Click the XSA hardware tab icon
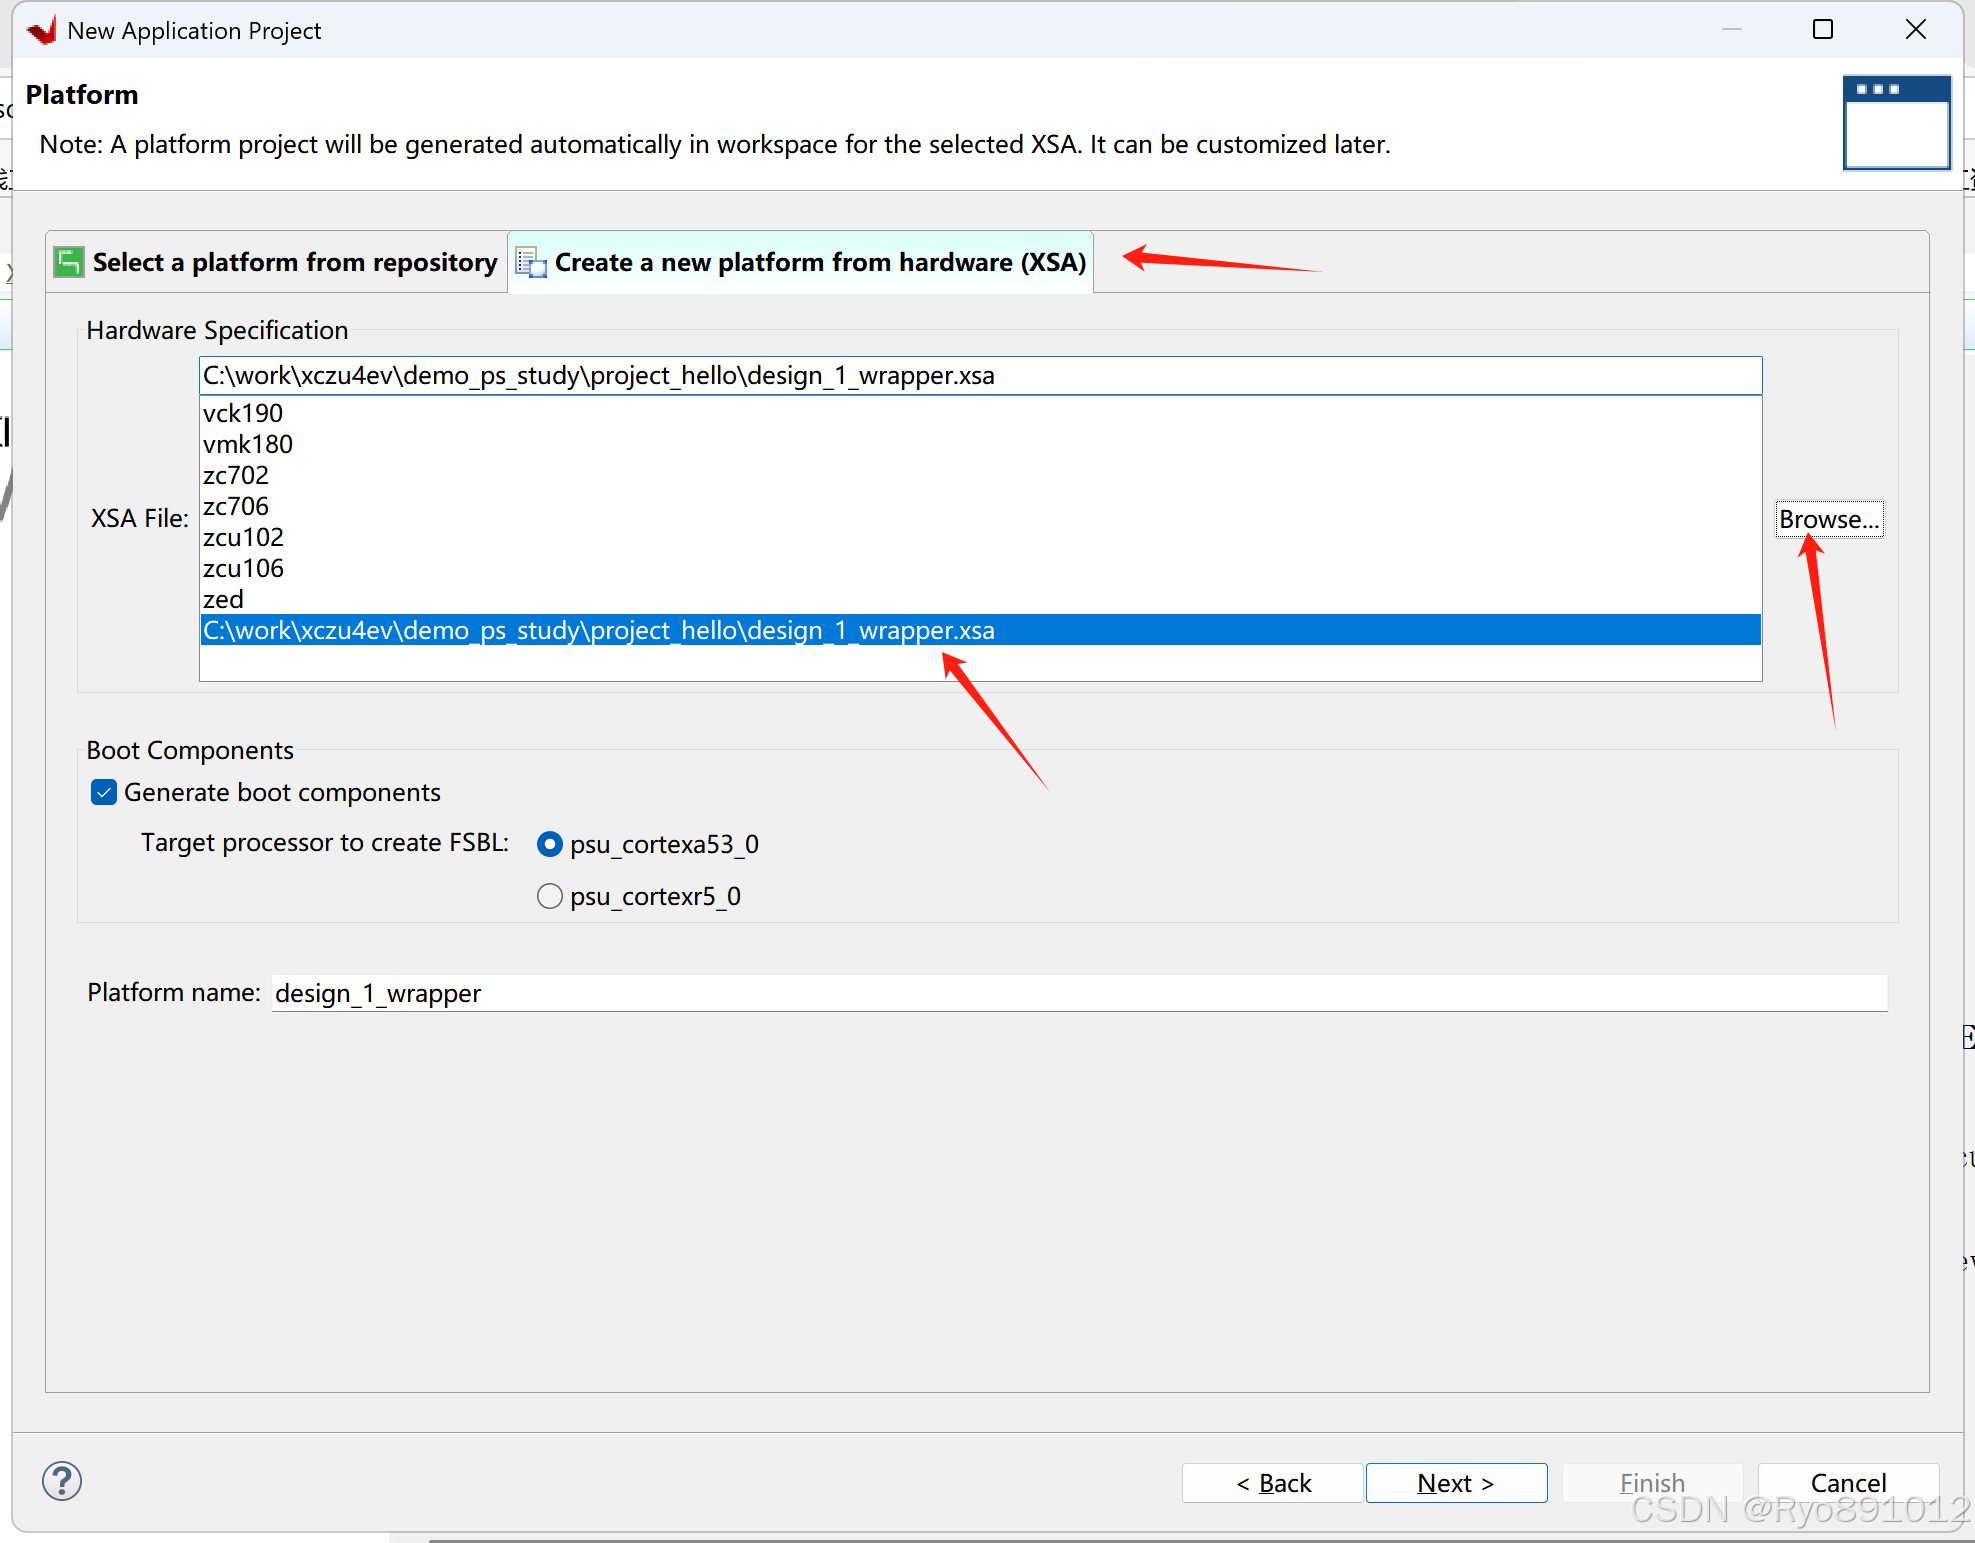The width and height of the screenshot is (1975, 1543). 531,262
